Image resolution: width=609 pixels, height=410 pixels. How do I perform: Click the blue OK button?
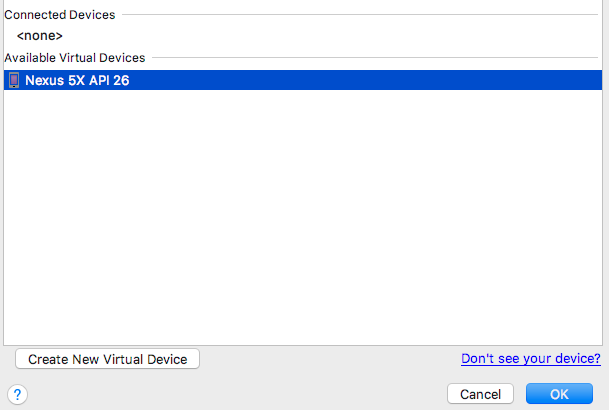pos(559,394)
